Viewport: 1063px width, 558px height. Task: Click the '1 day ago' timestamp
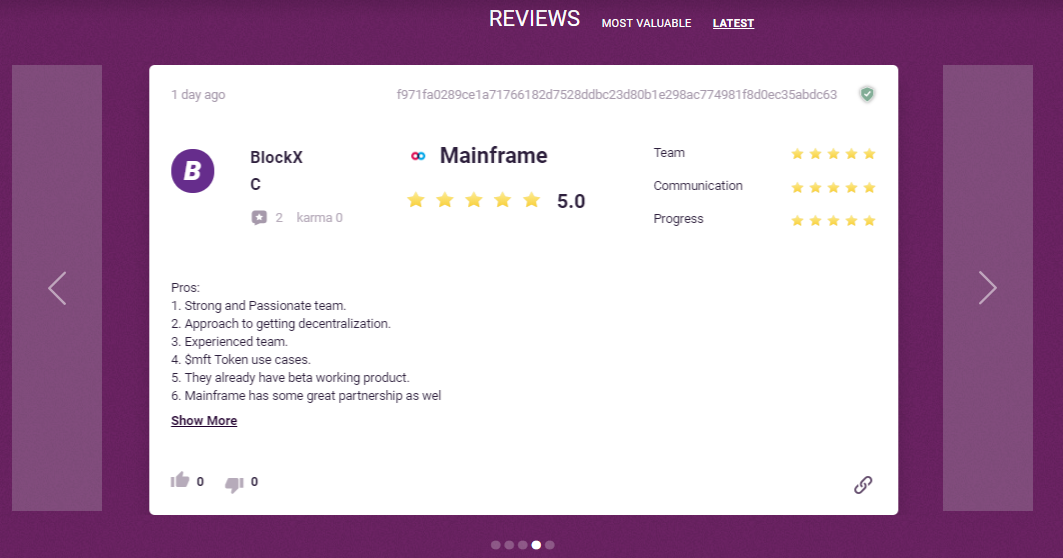click(x=198, y=95)
